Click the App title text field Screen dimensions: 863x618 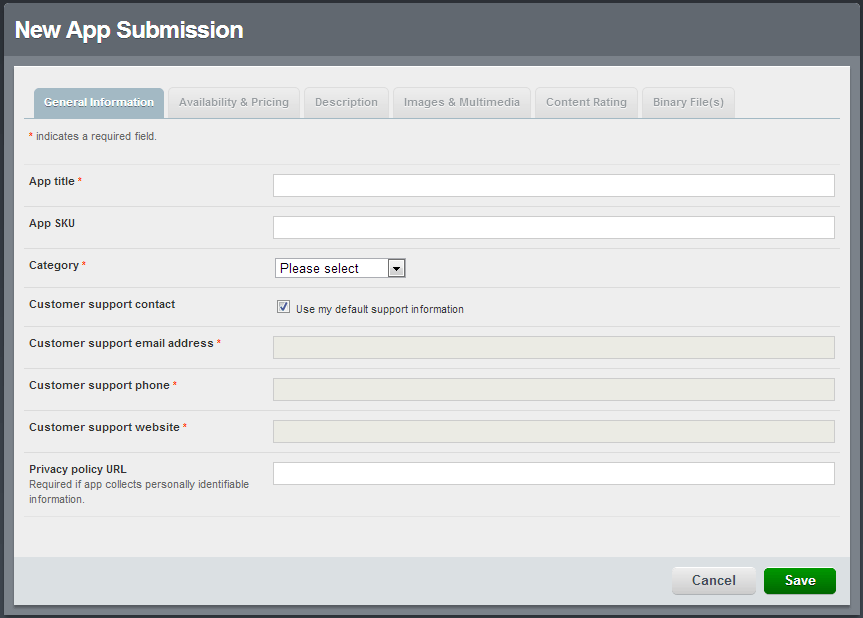(x=553, y=186)
